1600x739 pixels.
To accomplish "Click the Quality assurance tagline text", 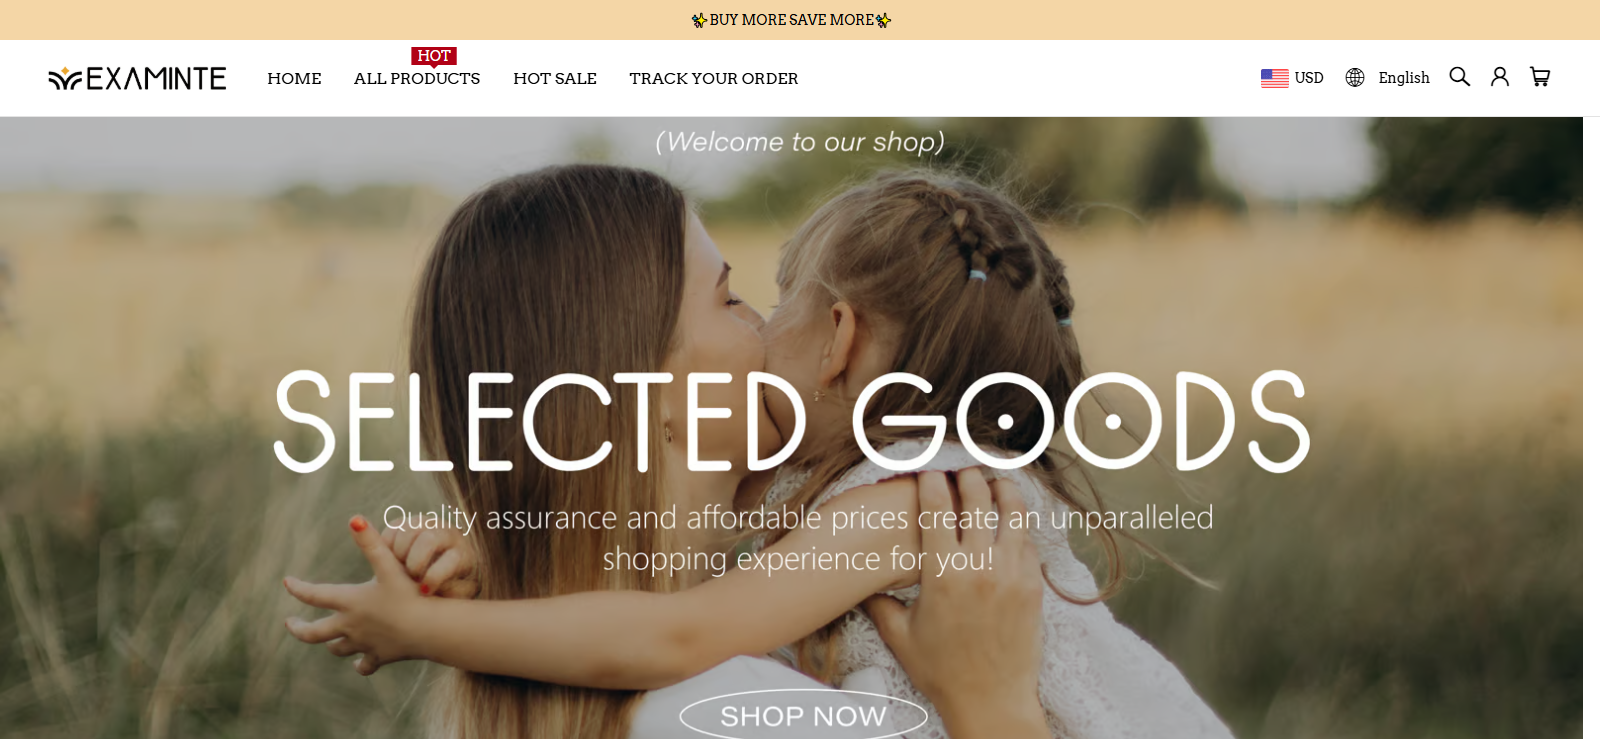I will (x=798, y=538).
